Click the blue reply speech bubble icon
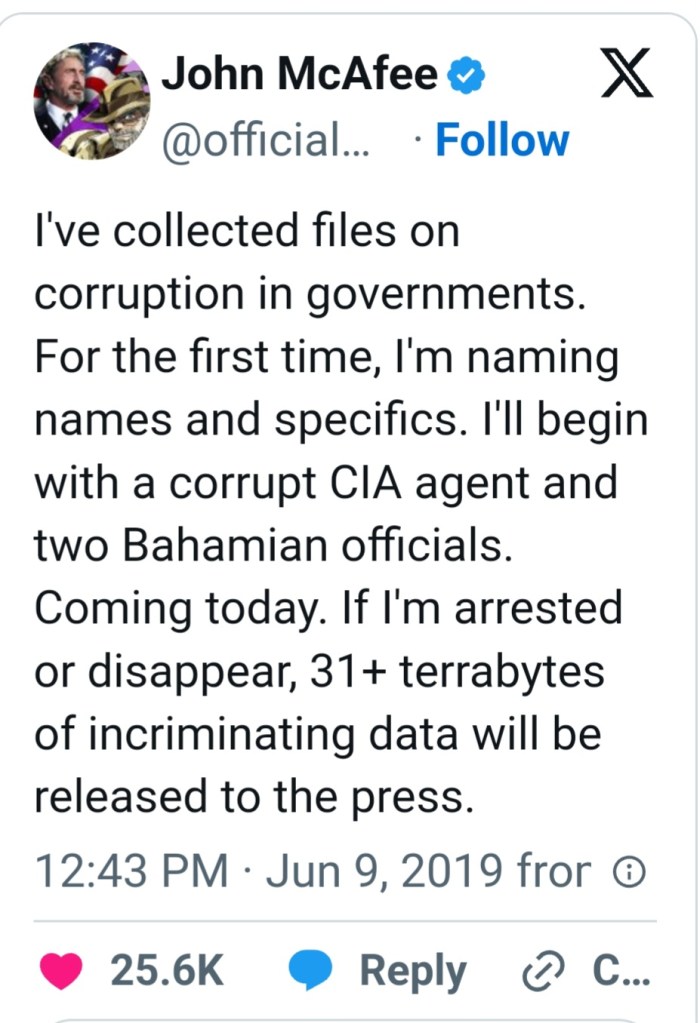This screenshot has height=1023, width=700. coord(311,971)
